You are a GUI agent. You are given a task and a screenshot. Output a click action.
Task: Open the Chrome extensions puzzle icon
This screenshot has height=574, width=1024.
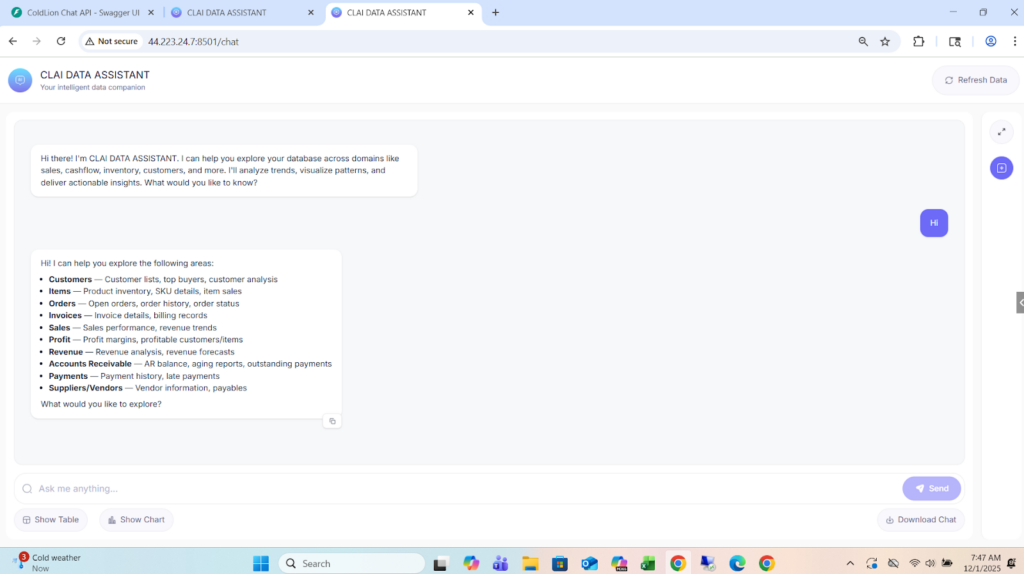(919, 42)
